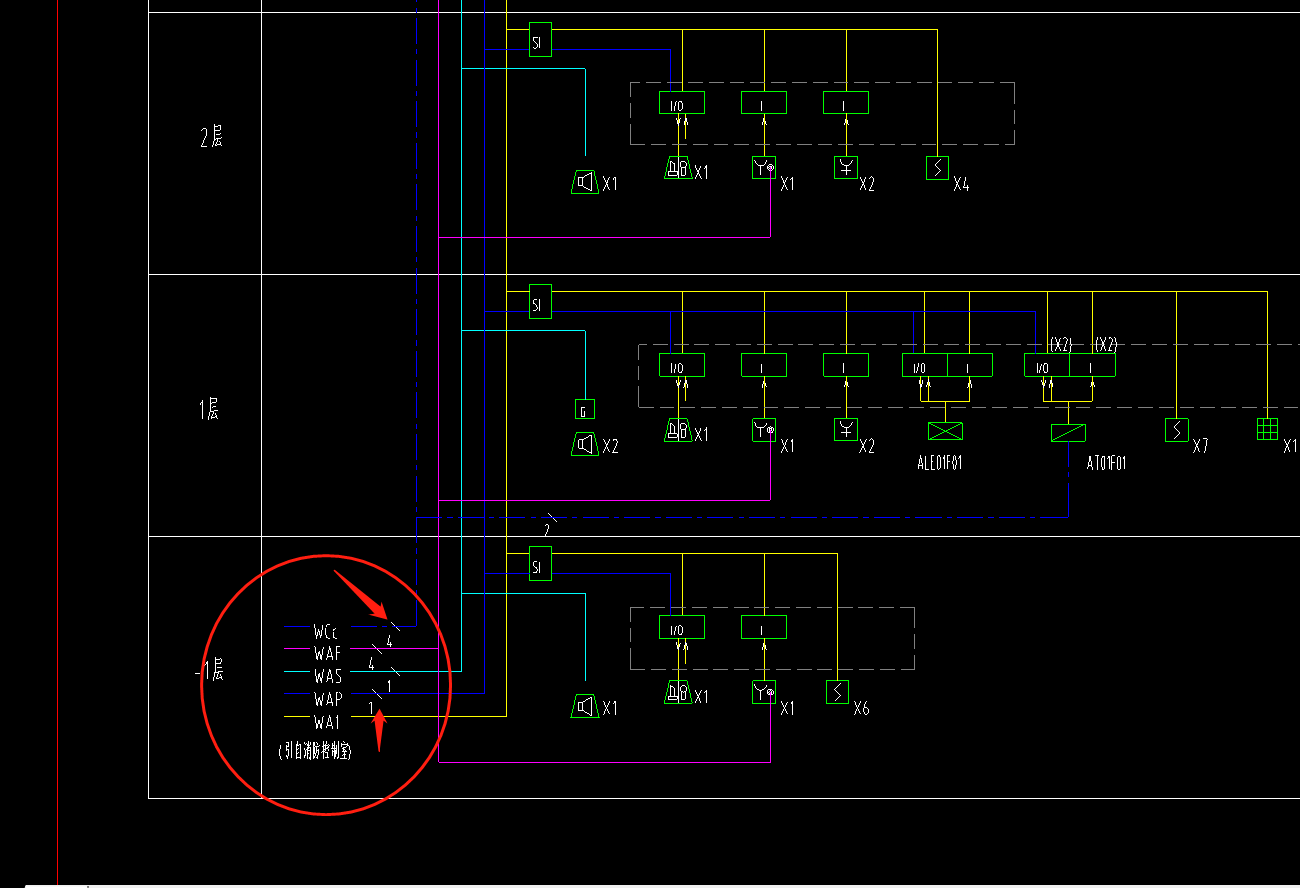Select the fire phone jack symbol on 1层
Image resolution: width=1300 pixels, height=888 pixels.
(x=764, y=430)
